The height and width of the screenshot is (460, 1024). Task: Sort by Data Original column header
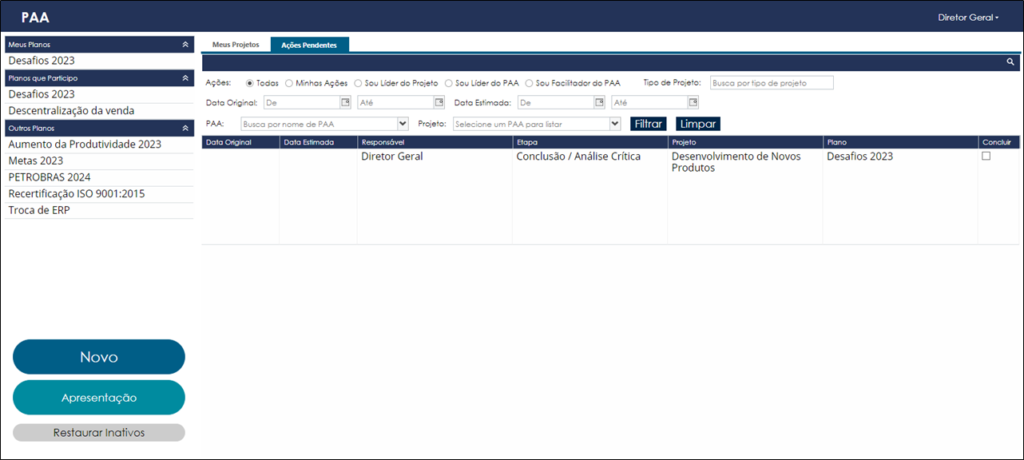240,142
